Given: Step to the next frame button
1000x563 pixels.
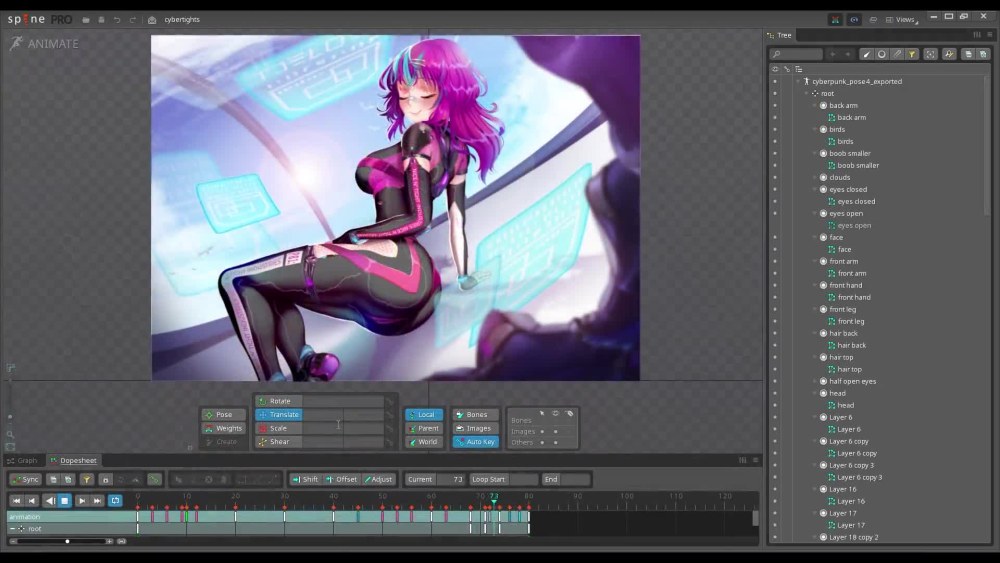Looking at the screenshot, I should 82,501.
